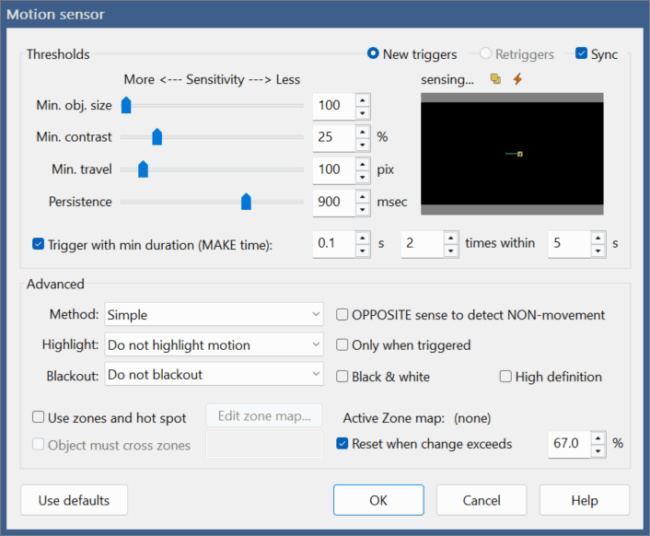650x536 pixels.
Task: Select the New triggers radio button
Action: click(x=374, y=54)
